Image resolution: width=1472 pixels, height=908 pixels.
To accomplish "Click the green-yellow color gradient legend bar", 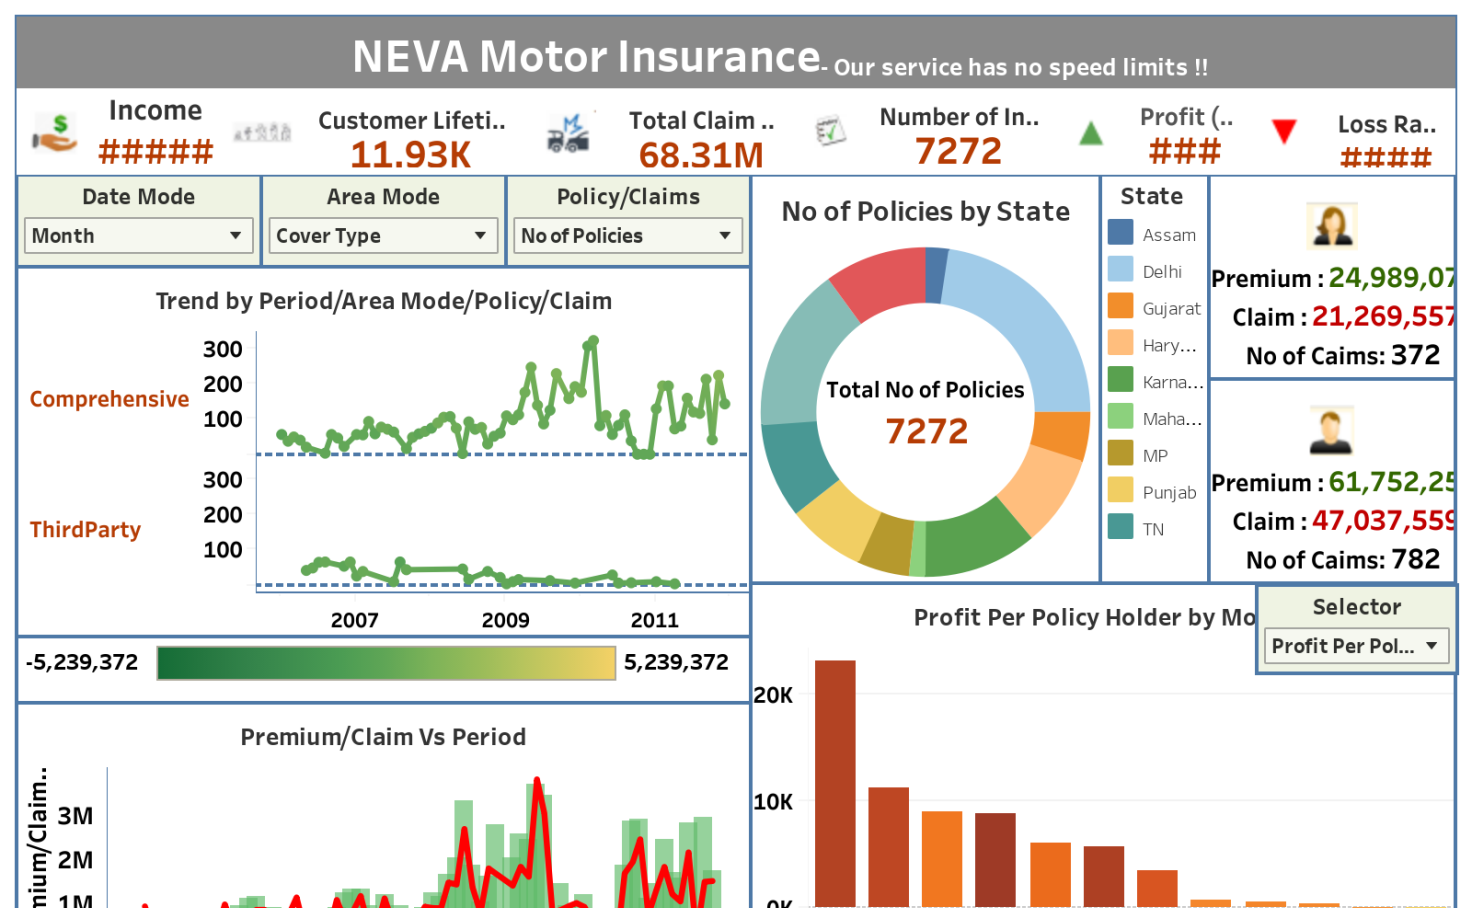I will (386, 663).
